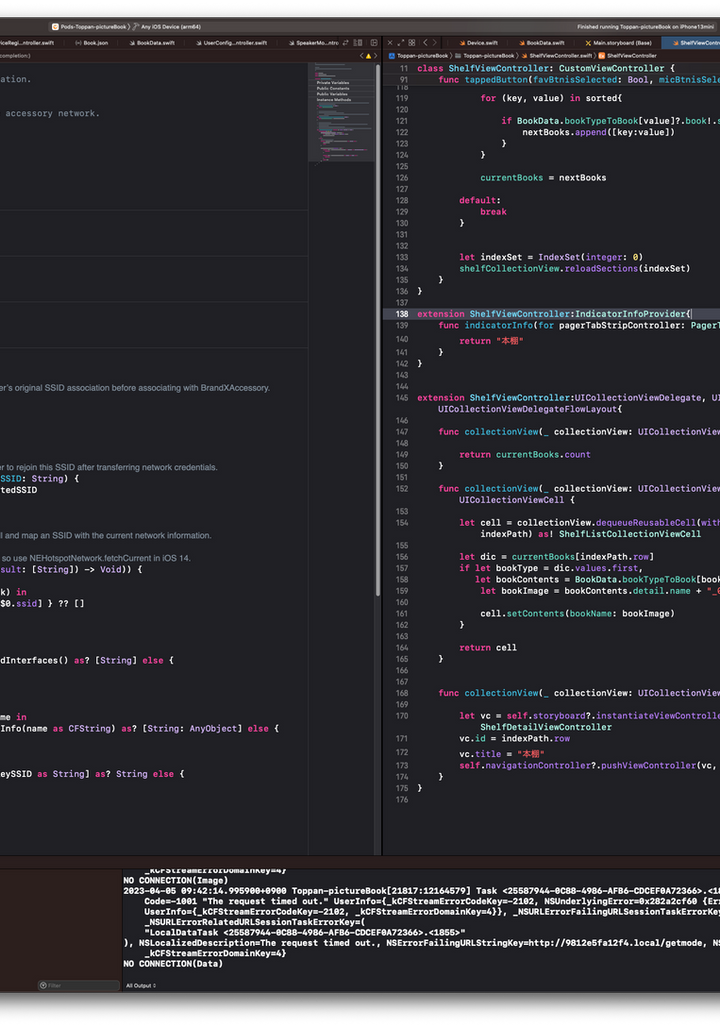Jump to Private Variables in the minimap
Image resolution: width=720 pixels, height=1027 pixels.
click(333, 83)
